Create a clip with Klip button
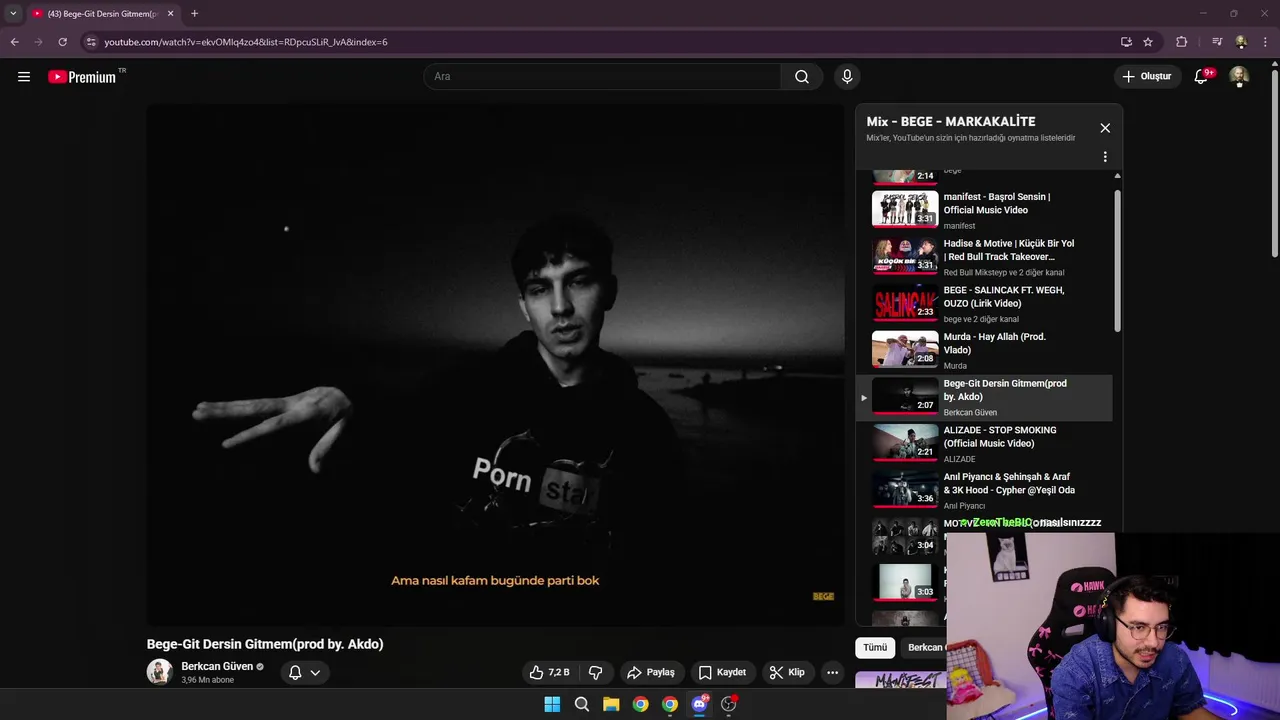This screenshot has height=720, width=1280. point(786,673)
